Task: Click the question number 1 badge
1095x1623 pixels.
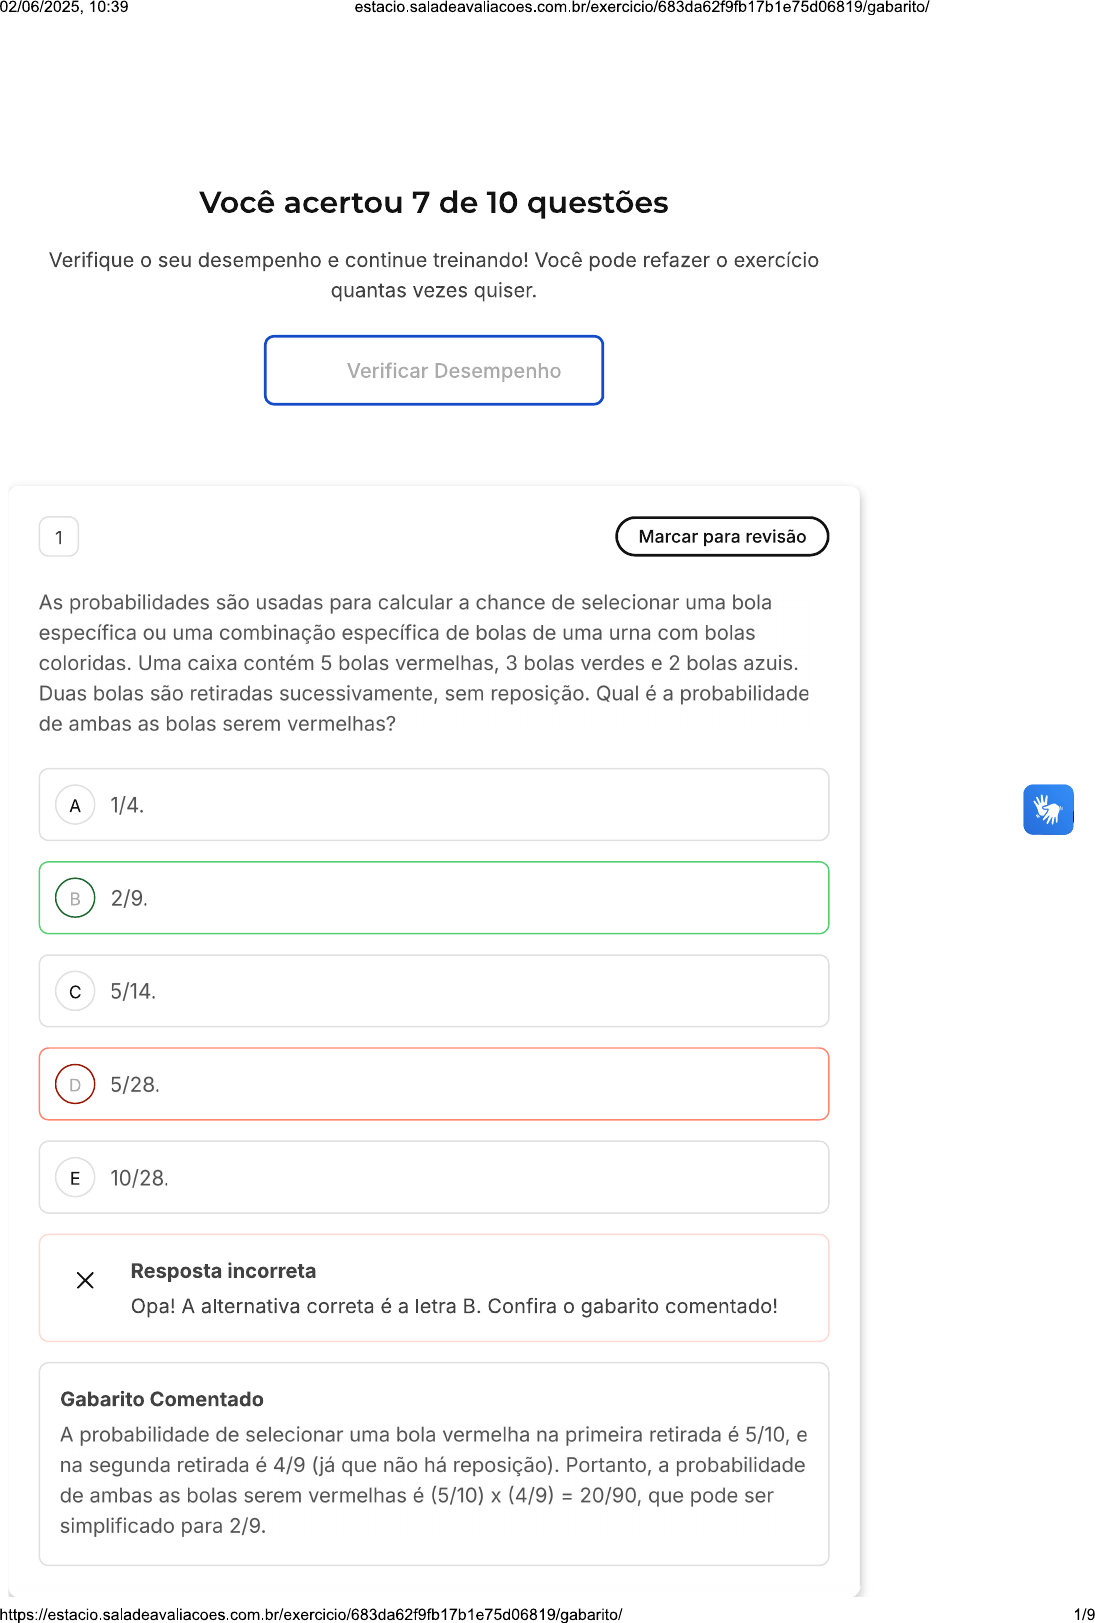Action: click(59, 537)
